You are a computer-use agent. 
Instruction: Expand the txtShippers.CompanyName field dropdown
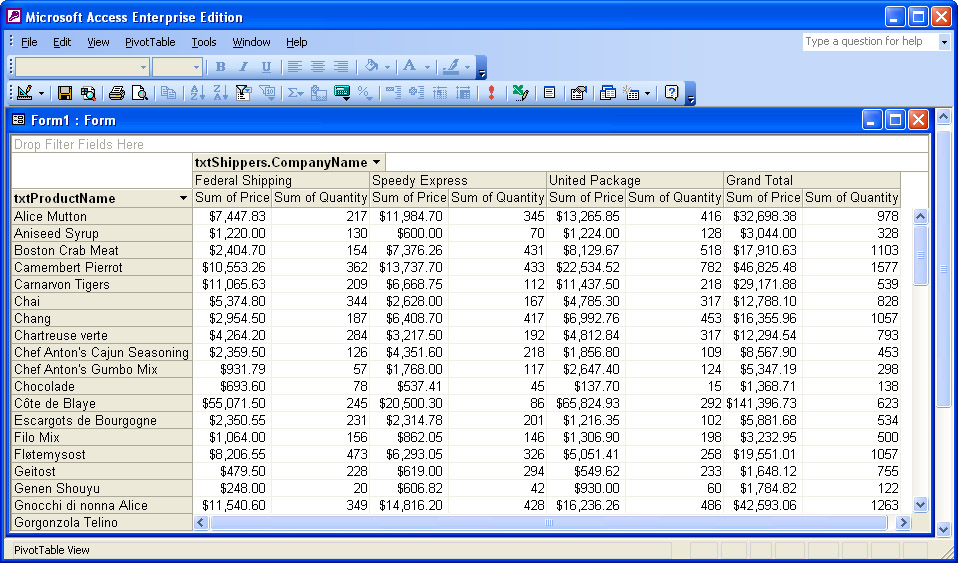click(x=376, y=162)
